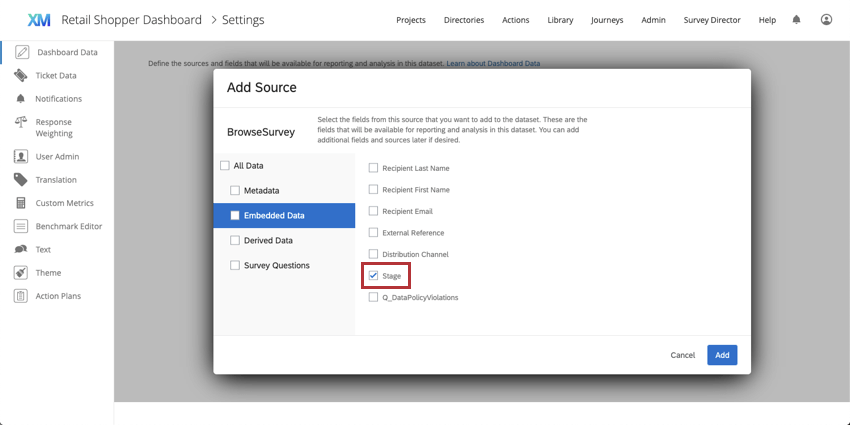Click the Response Weighting scale icon

pos(21,122)
